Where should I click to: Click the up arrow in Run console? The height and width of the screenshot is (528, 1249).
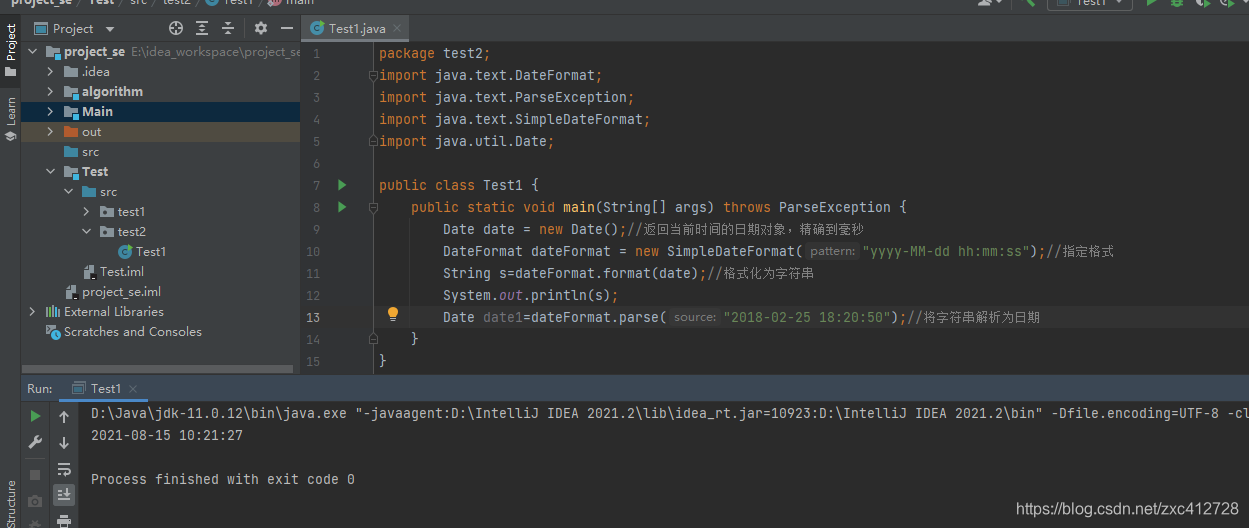pos(64,416)
